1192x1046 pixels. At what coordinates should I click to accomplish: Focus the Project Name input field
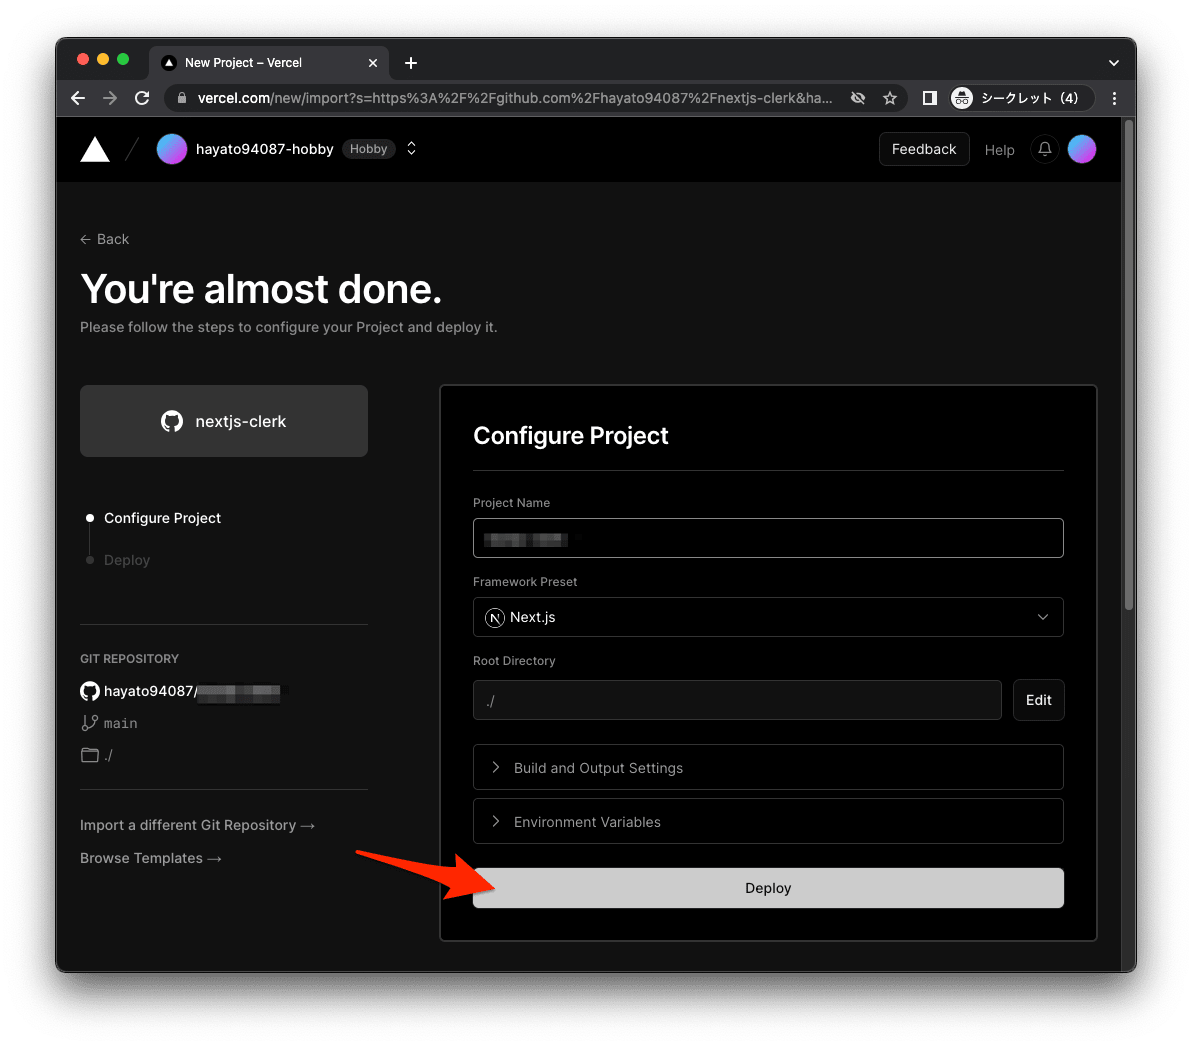click(768, 538)
